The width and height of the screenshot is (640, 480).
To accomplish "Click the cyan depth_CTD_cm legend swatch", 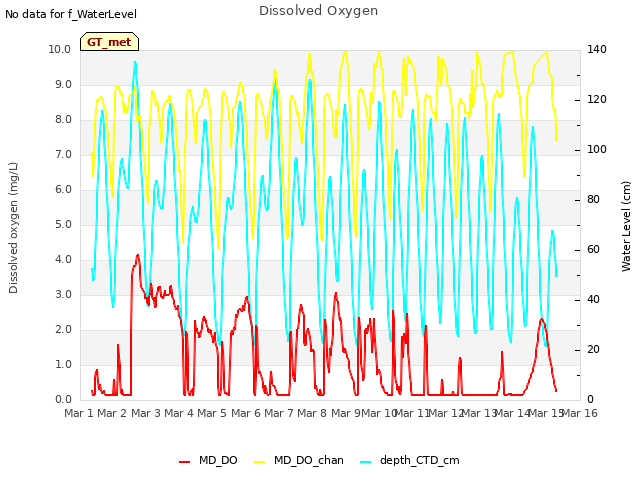I will [x=366, y=462].
